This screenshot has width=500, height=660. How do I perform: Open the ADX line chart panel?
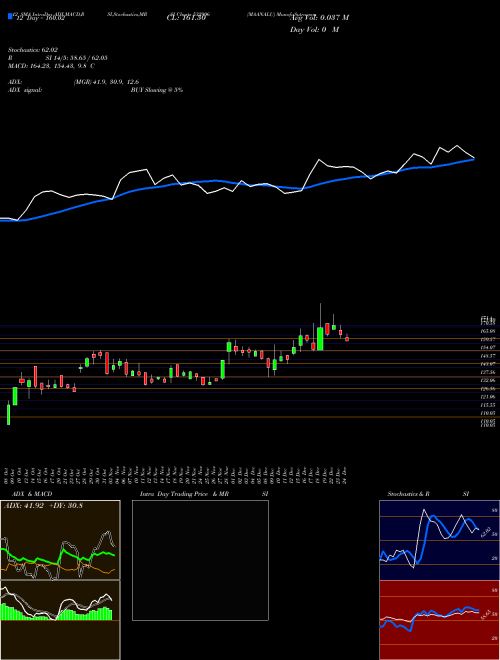point(60,540)
